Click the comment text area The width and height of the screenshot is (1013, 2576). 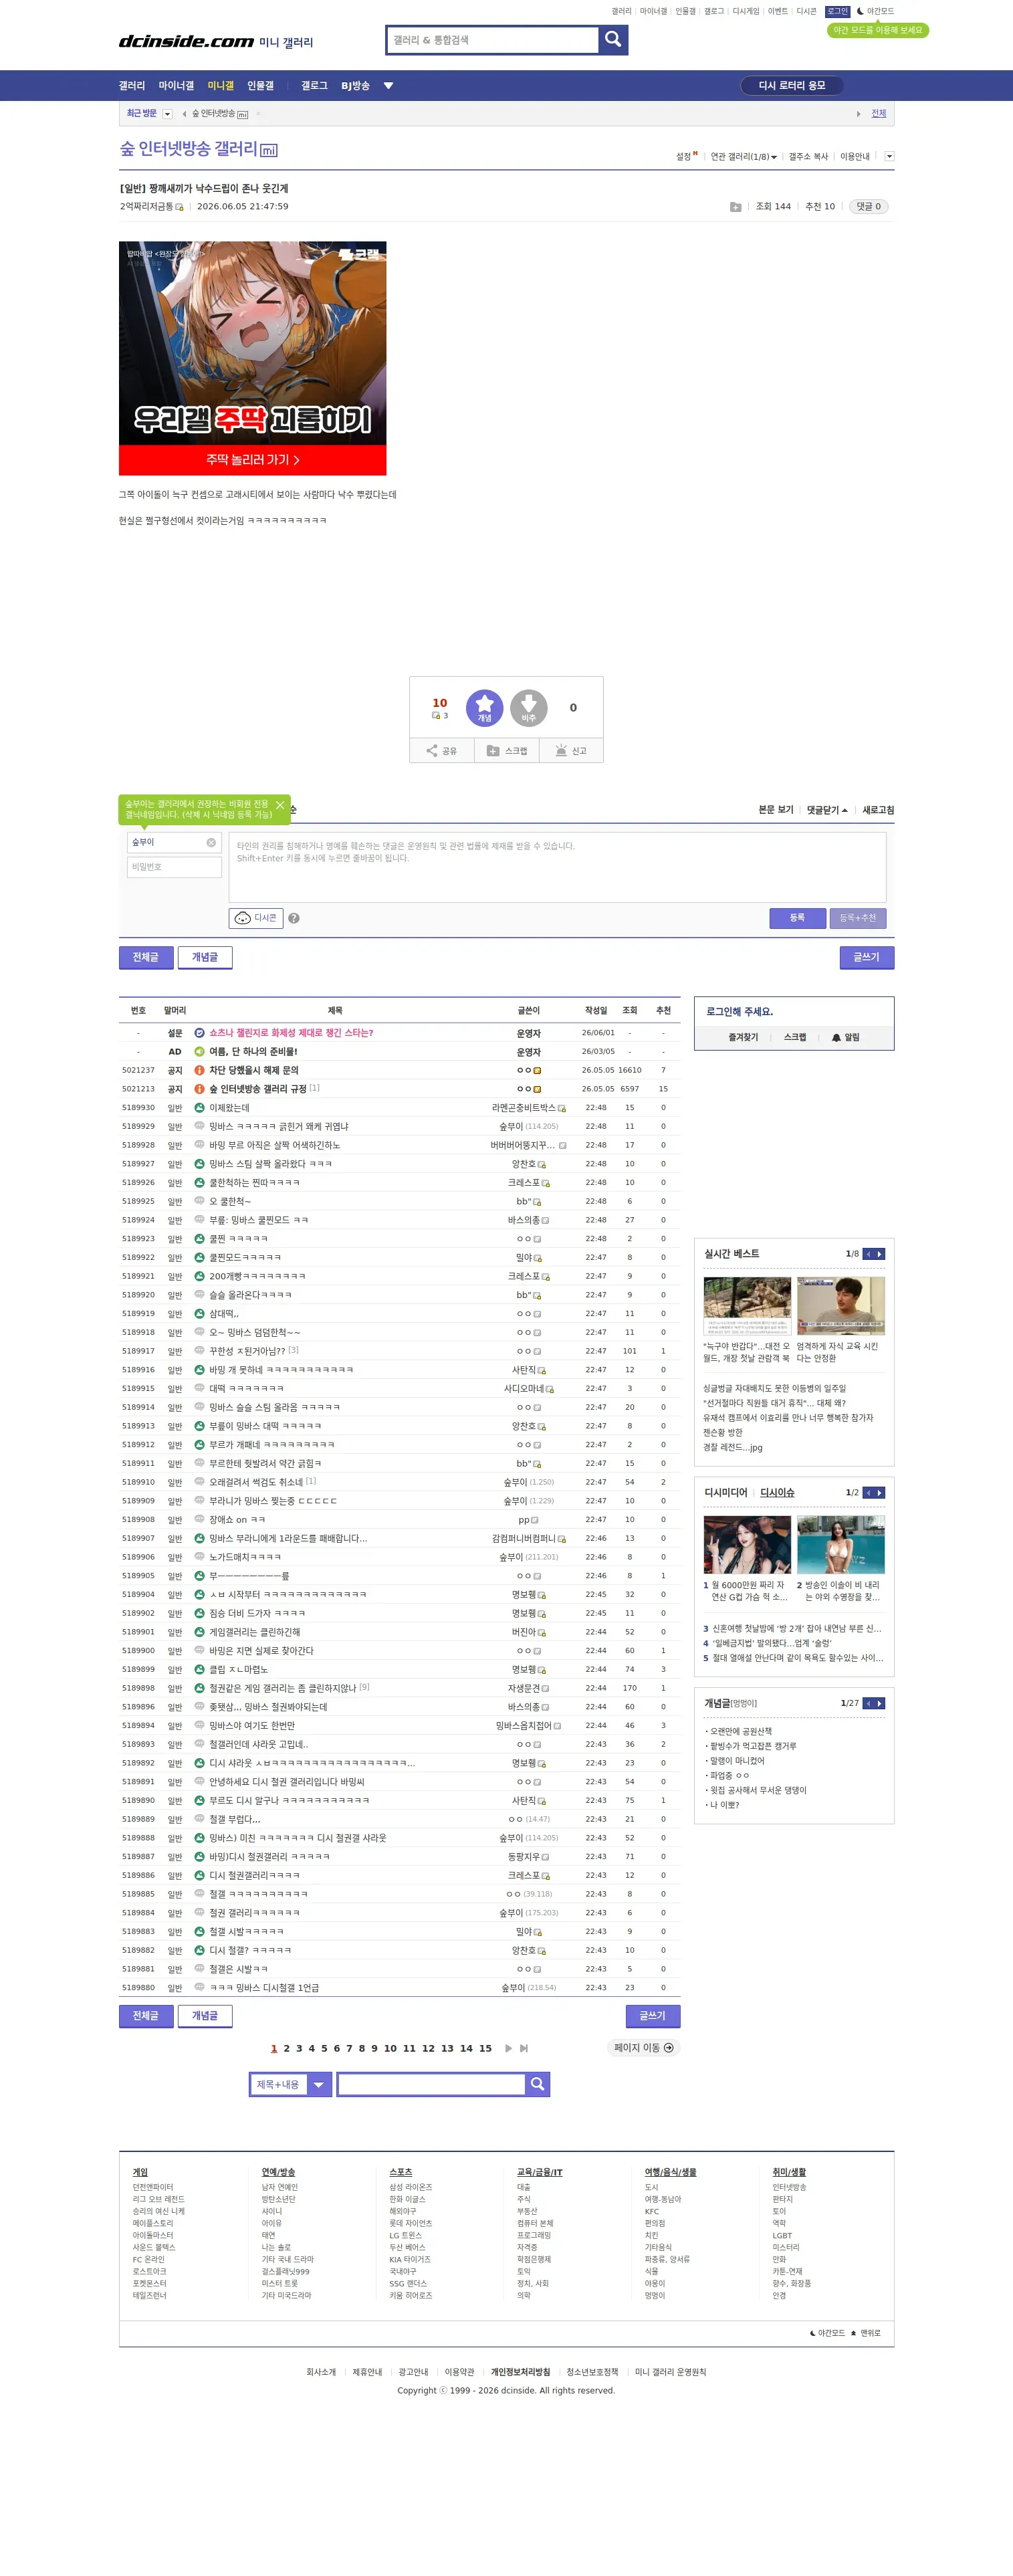[x=557, y=867]
